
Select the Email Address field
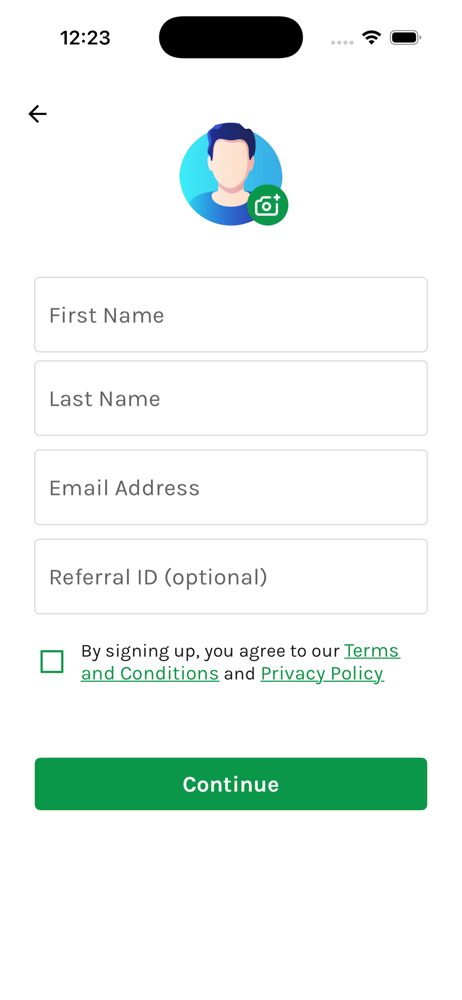(x=231, y=487)
